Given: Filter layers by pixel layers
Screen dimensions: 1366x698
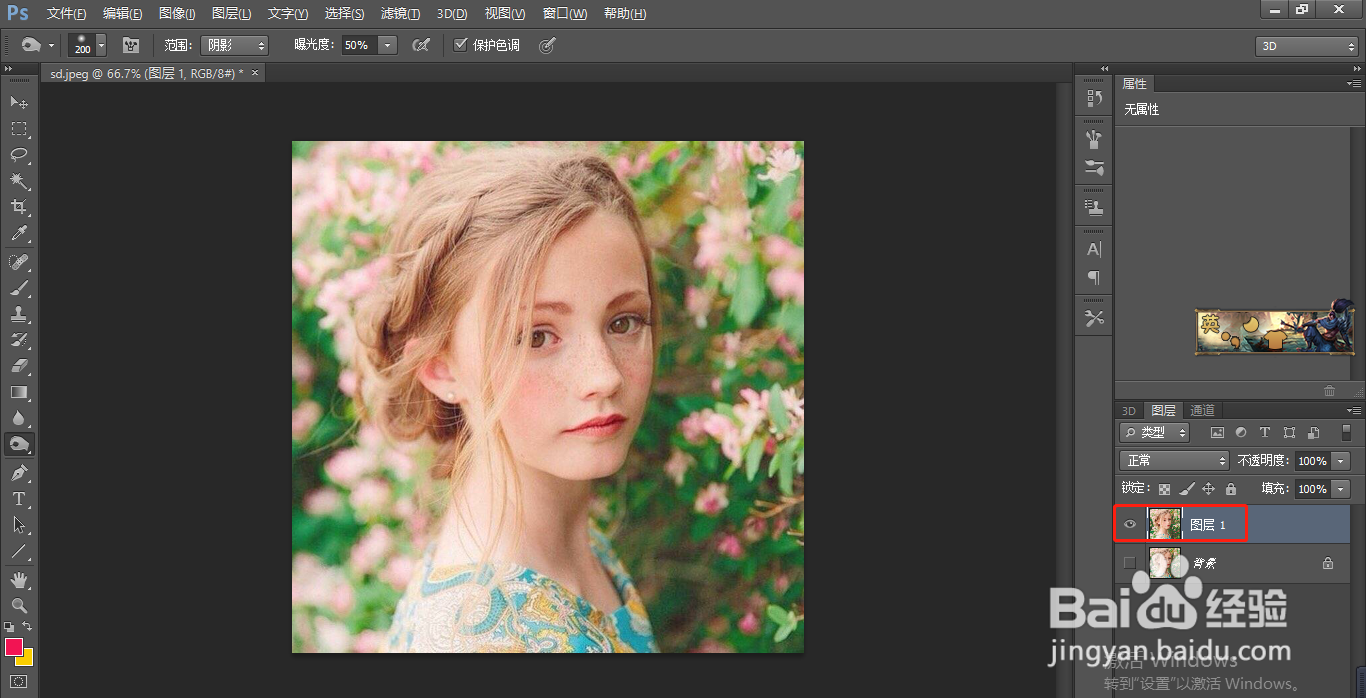Looking at the screenshot, I should (x=1217, y=433).
